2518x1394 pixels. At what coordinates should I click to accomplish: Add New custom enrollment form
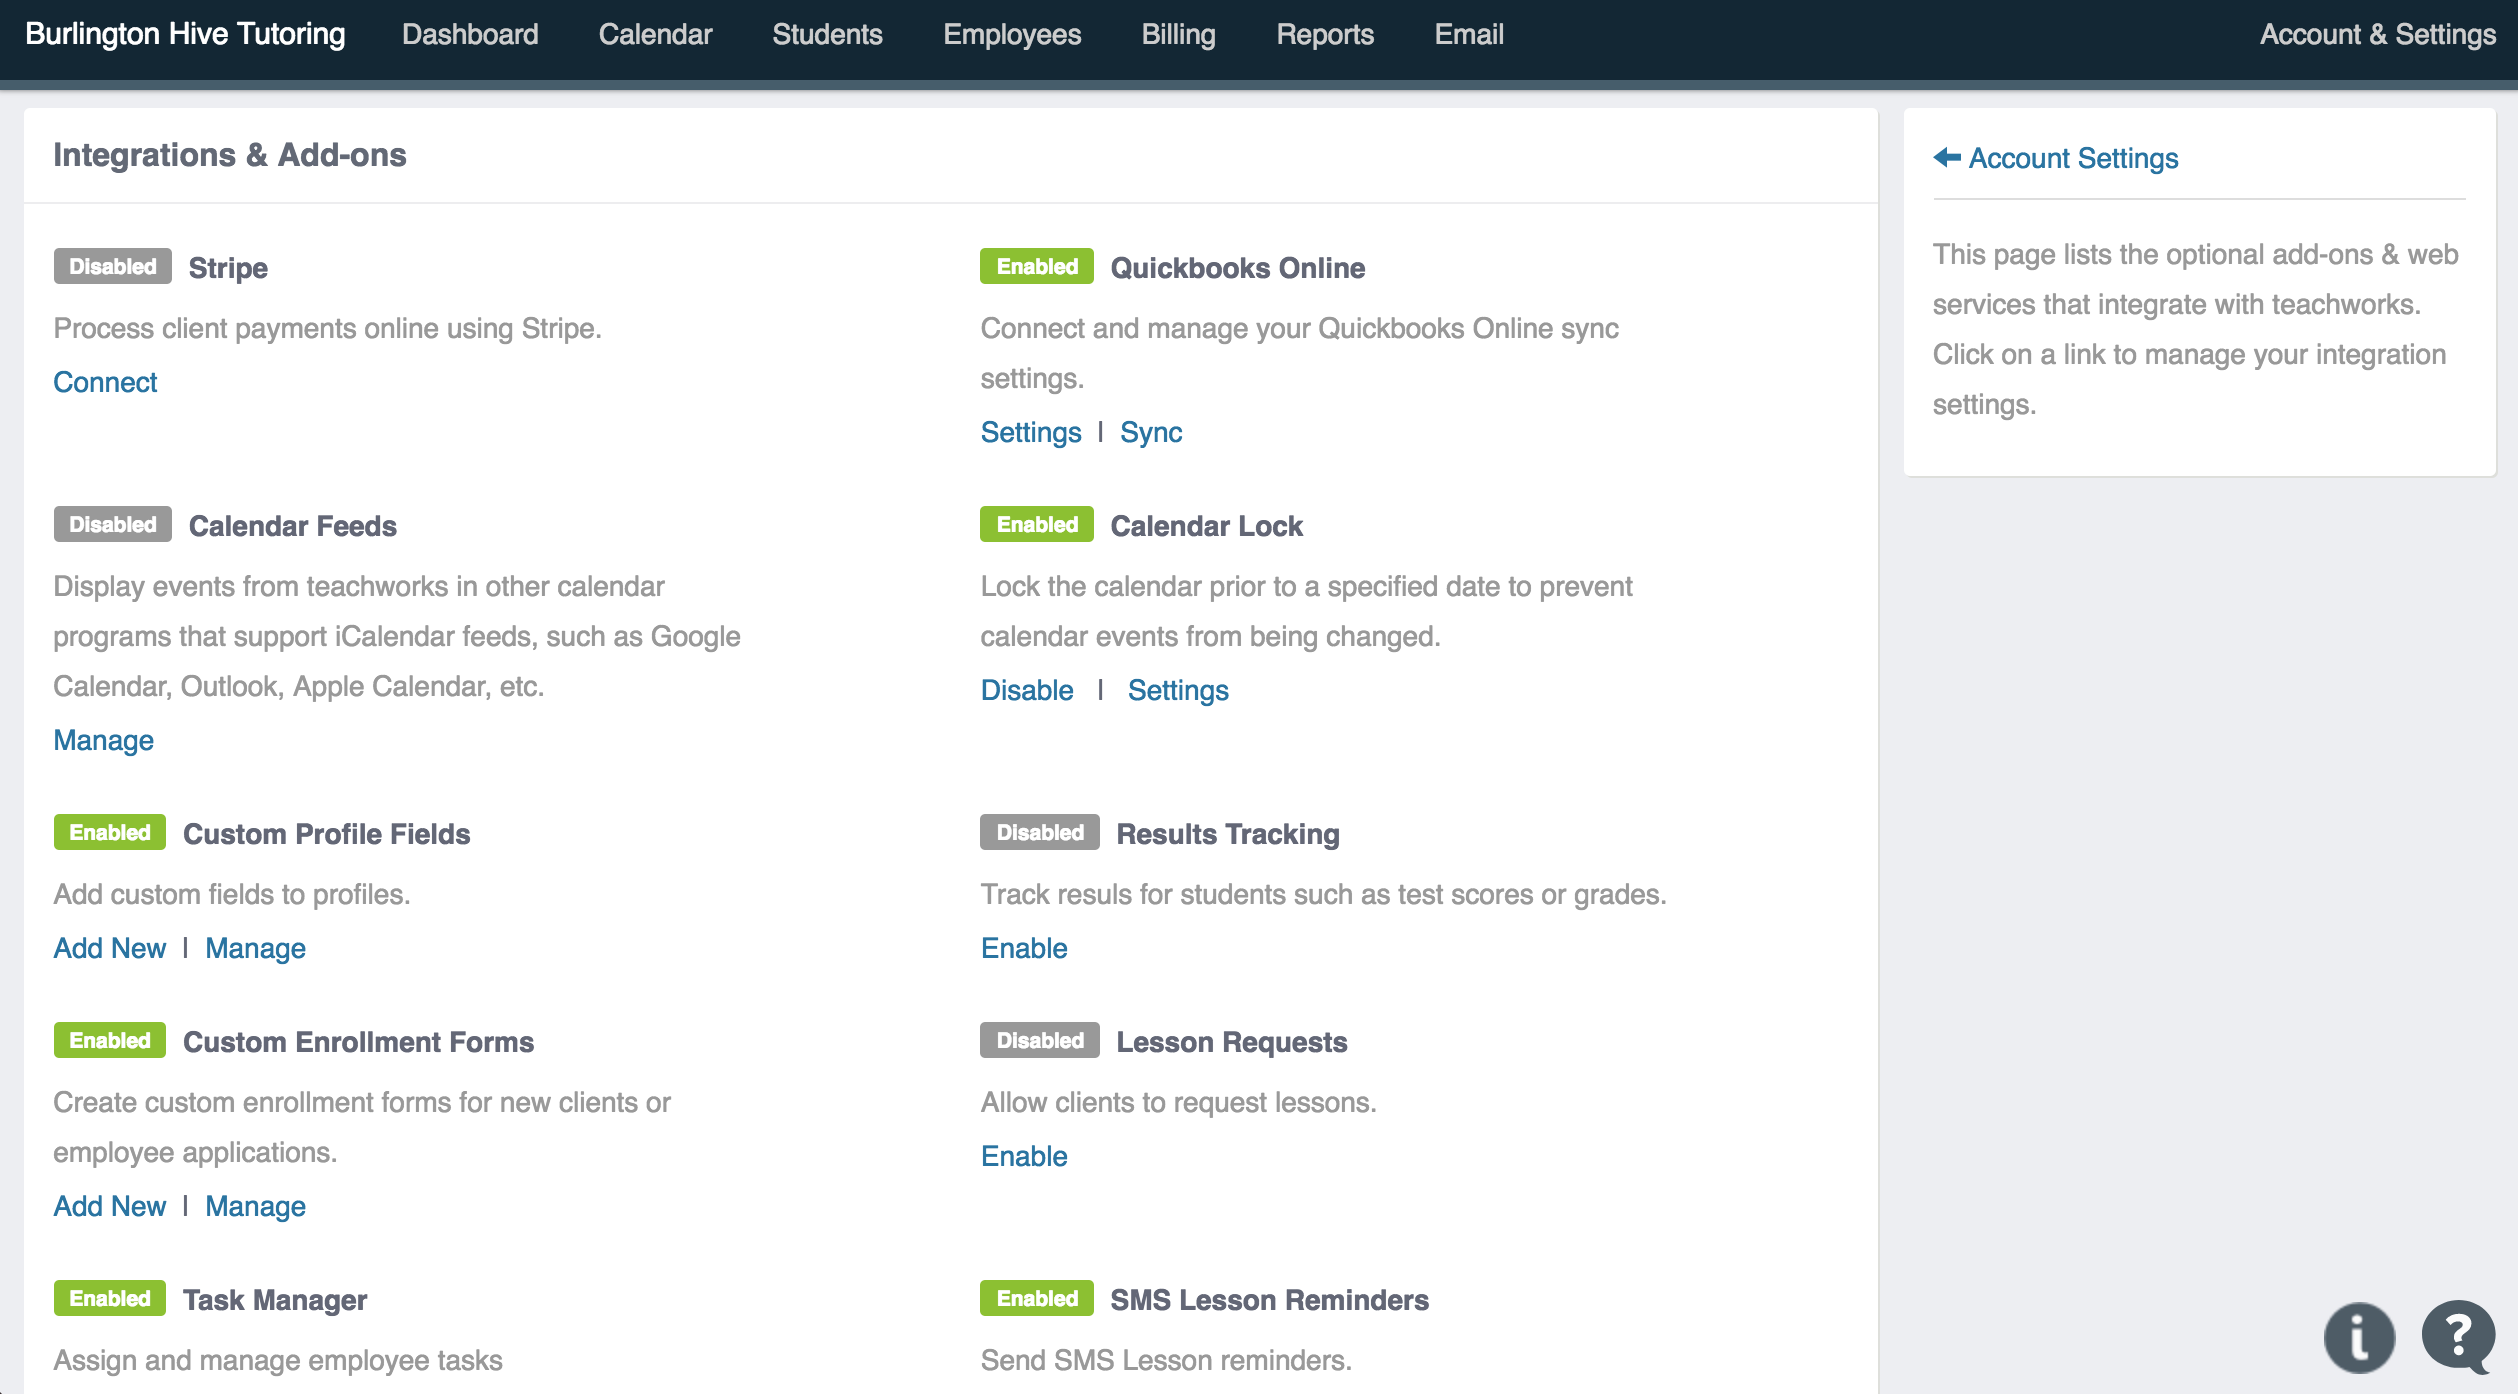[x=110, y=1206]
